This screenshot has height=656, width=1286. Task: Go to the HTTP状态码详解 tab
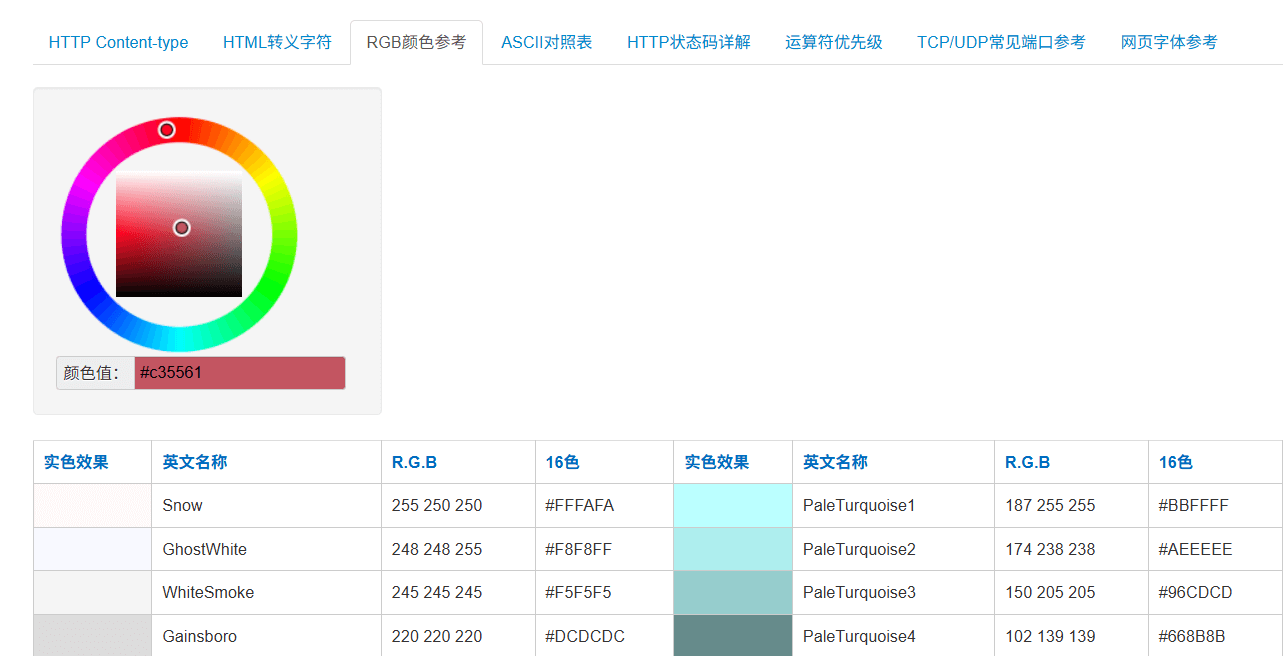click(x=688, y=42)
